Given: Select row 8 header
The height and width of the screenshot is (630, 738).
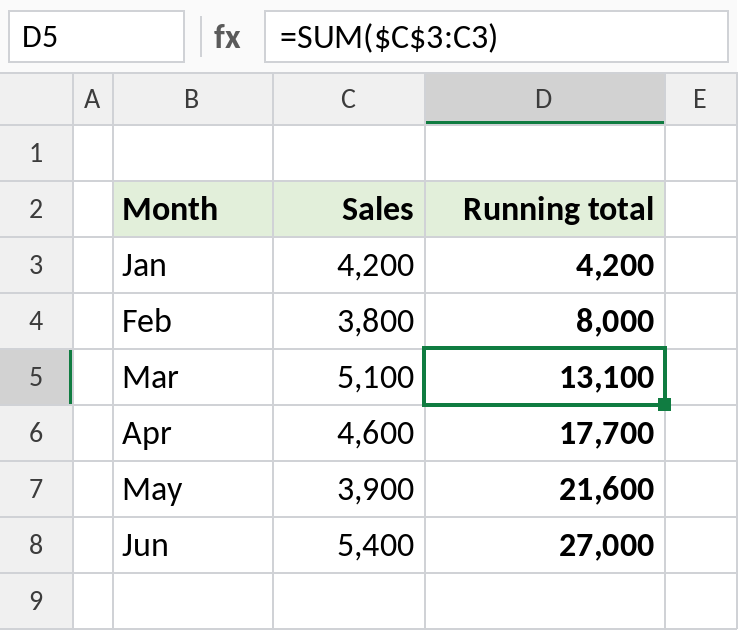Looking at the screenshot, I should coord(36,545).
